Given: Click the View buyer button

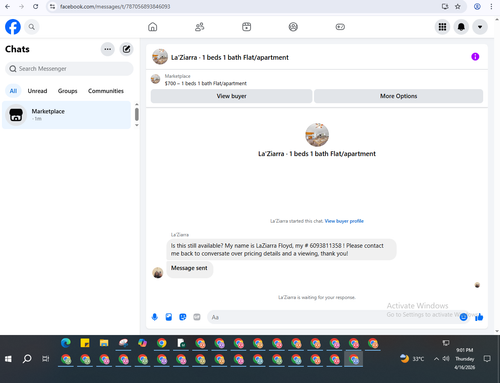Looking at the screenshot, I should (x=231, y=96).
